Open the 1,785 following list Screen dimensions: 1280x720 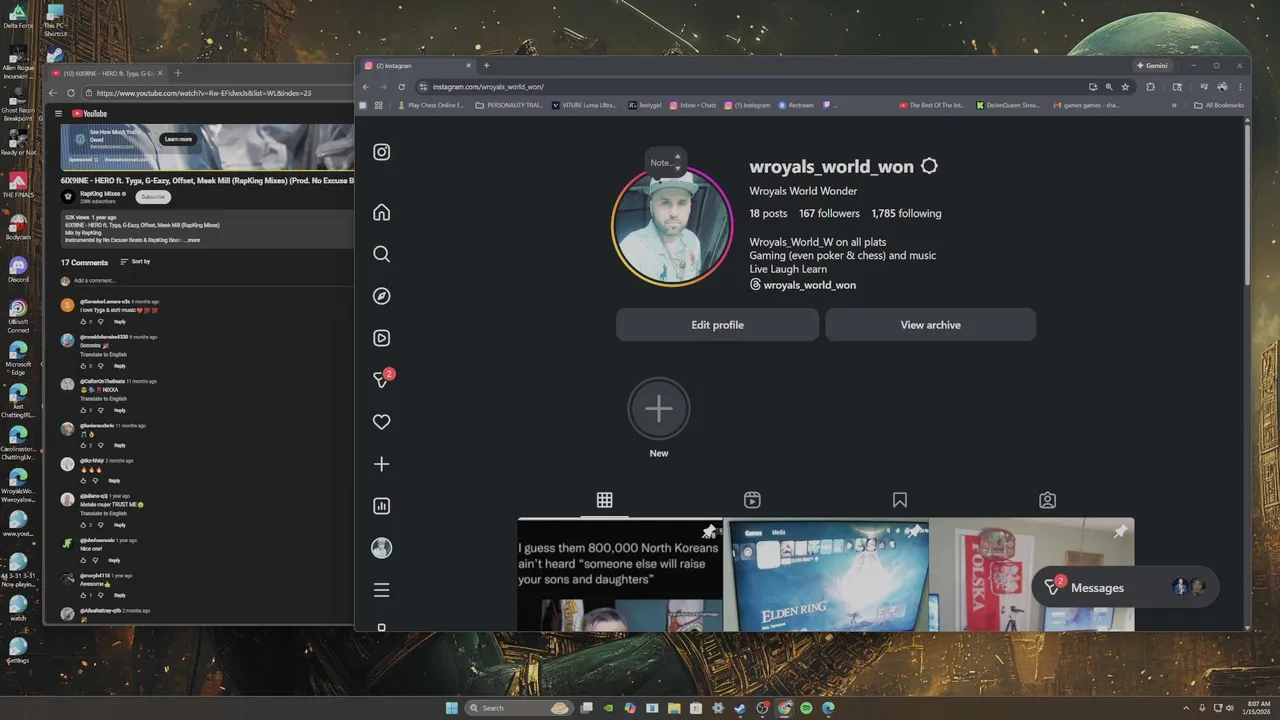point(906,213)
